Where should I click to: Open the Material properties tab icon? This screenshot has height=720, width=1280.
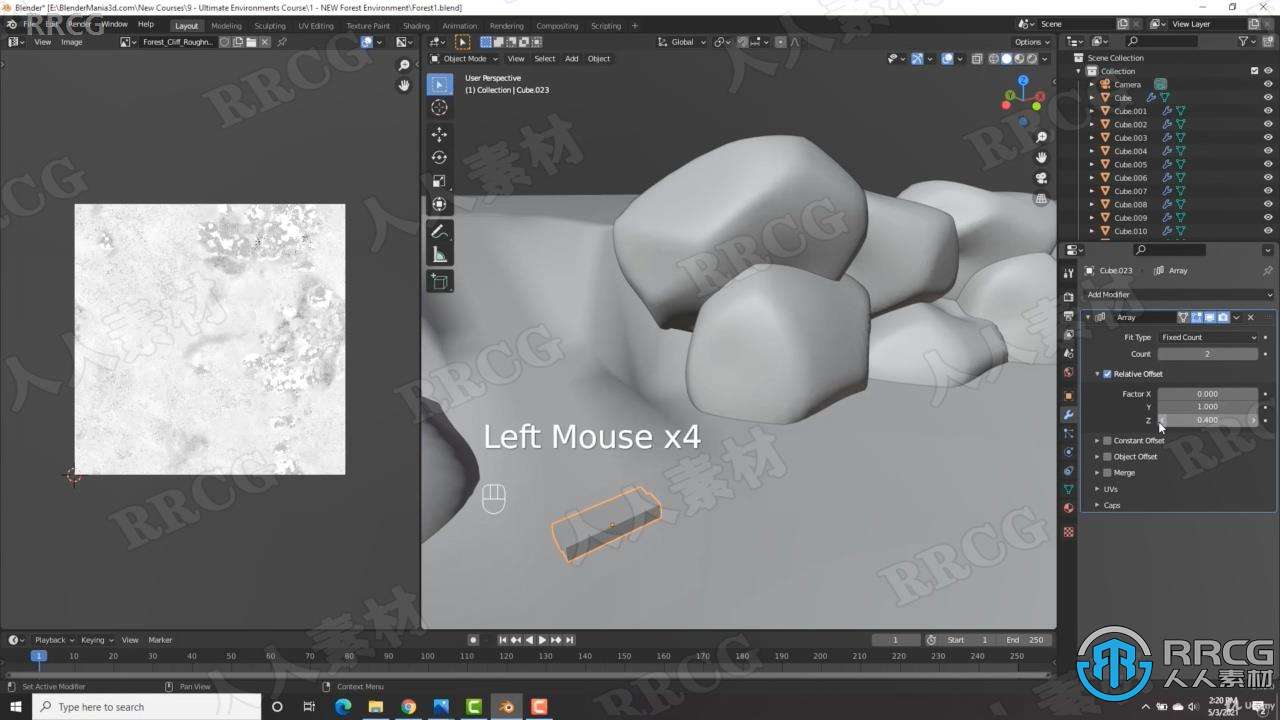[x=1068, y=508]
